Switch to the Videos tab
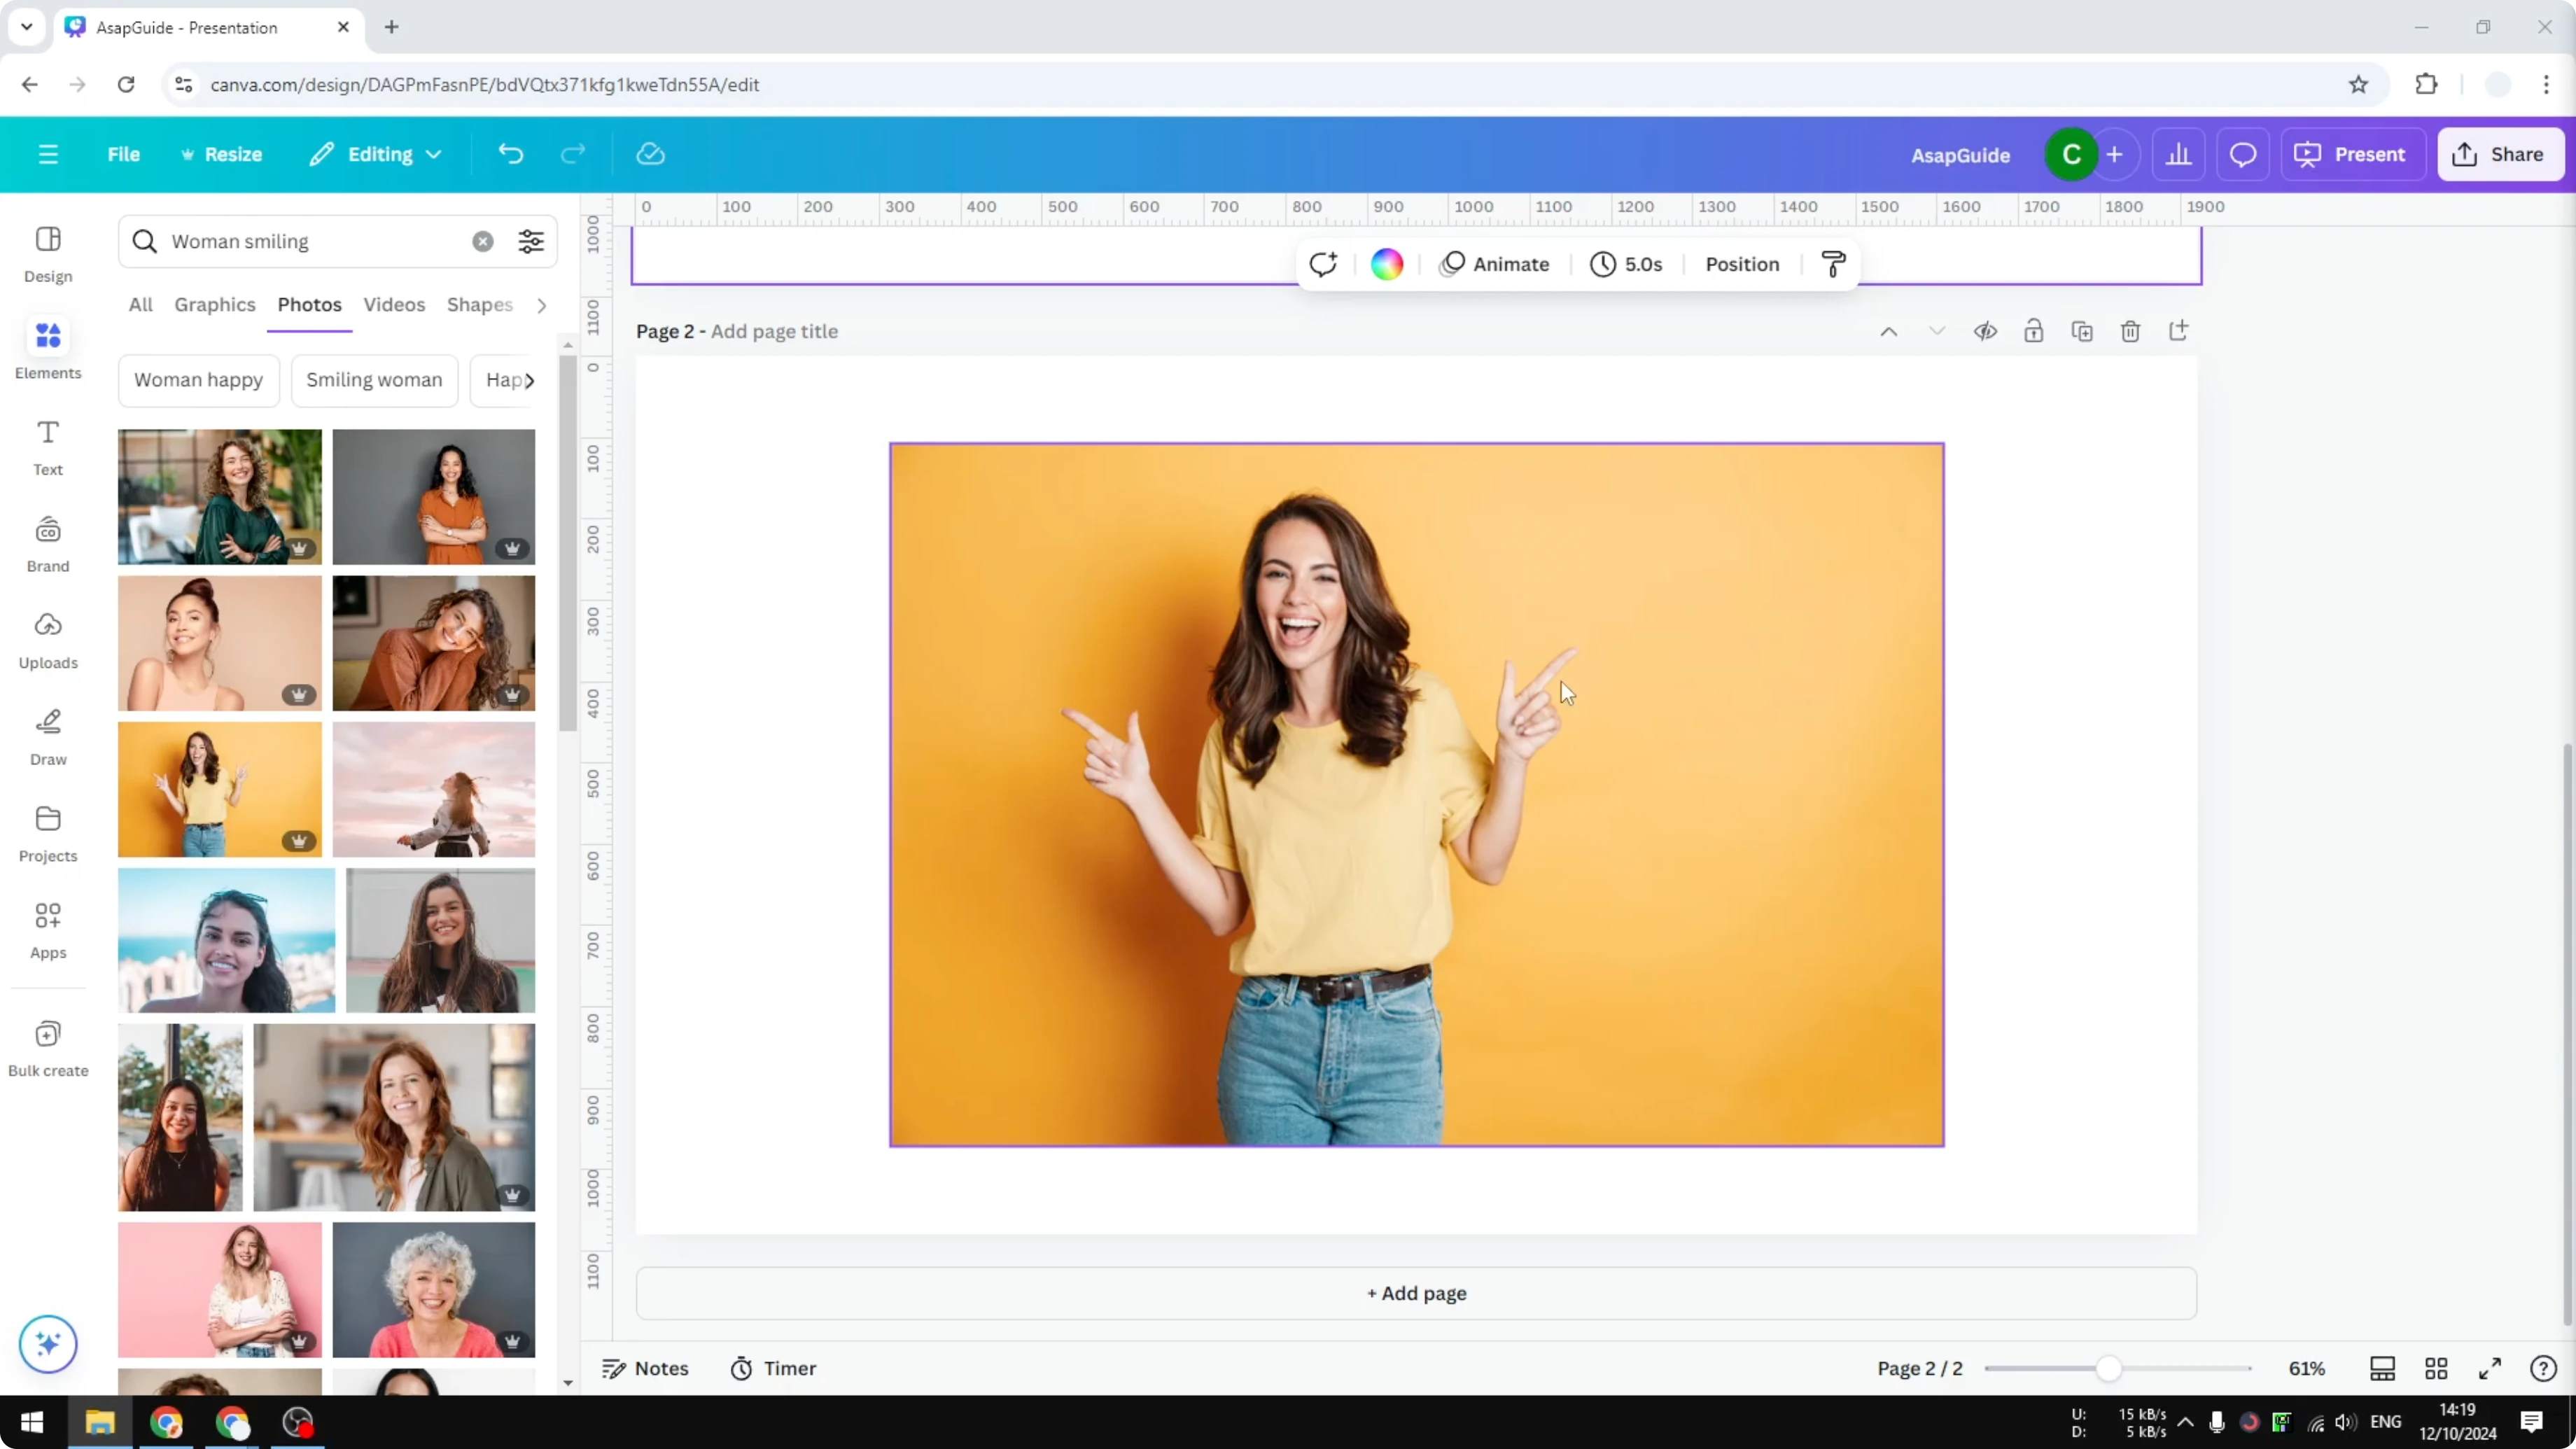Screen dimensions: 2576x1449 pos(393,305)
